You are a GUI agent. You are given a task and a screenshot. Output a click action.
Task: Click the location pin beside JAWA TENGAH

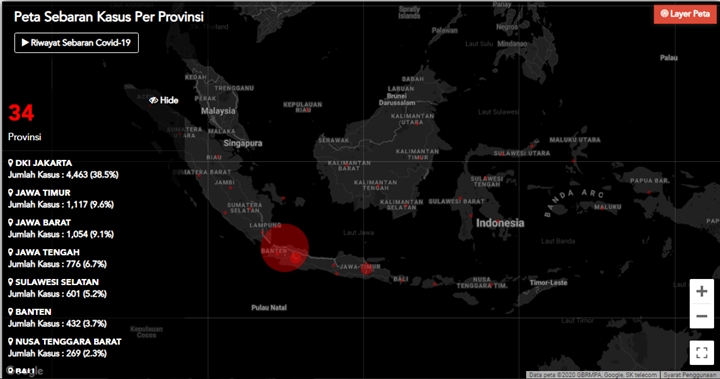click(11, 252)
